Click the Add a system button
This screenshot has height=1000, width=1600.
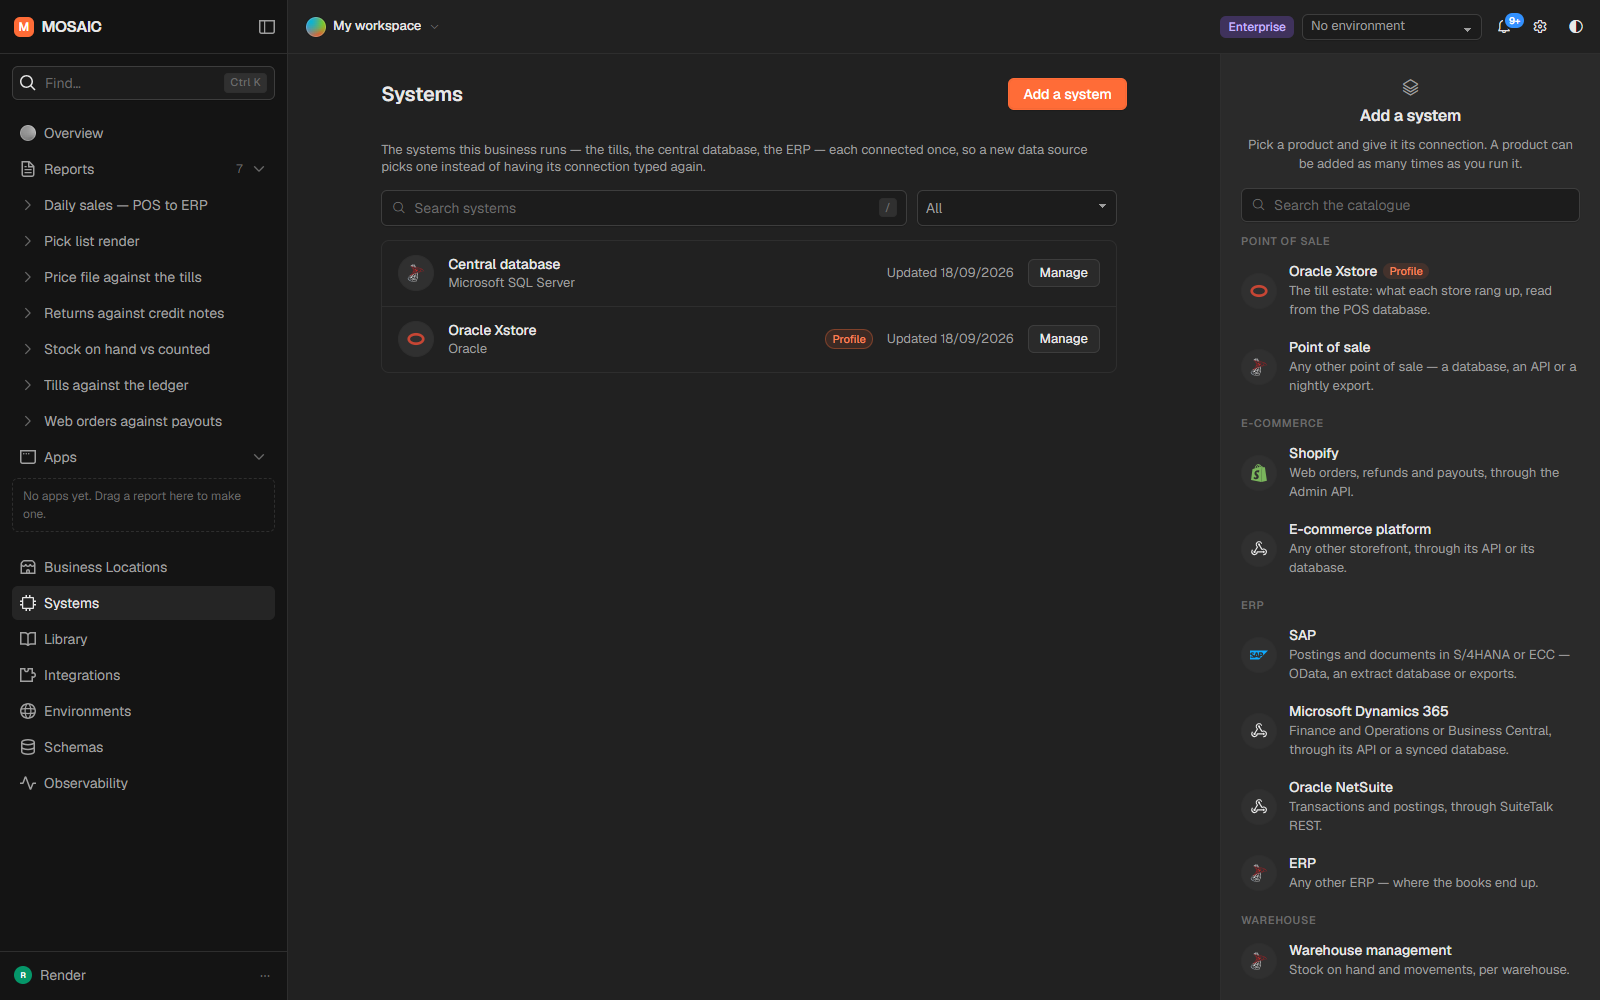(x=1067, y=94)
